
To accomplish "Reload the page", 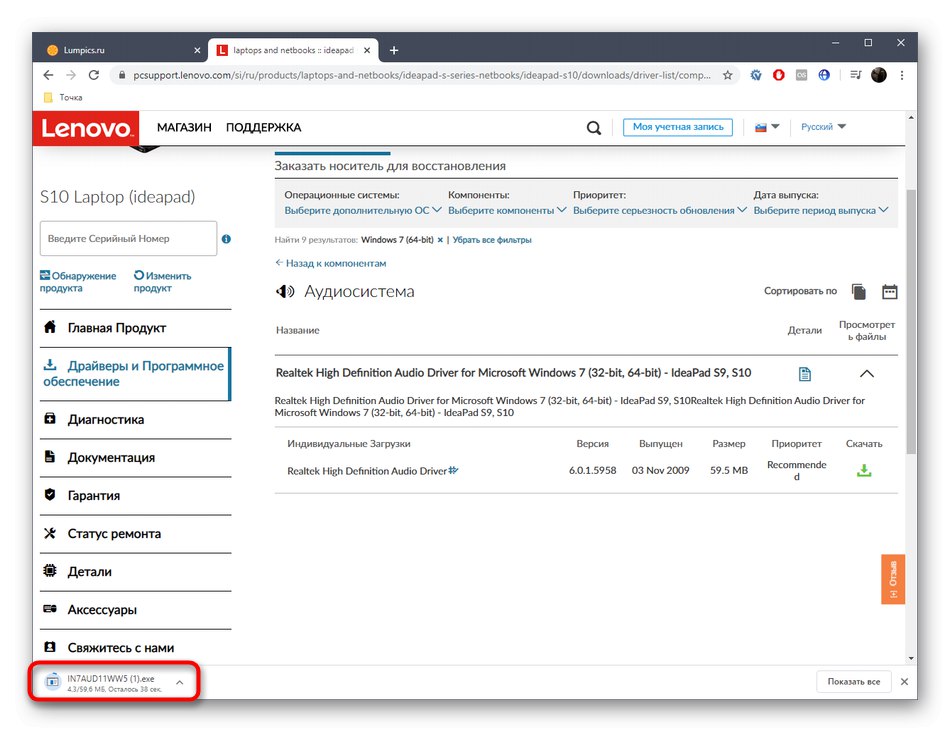I will 93,75.
